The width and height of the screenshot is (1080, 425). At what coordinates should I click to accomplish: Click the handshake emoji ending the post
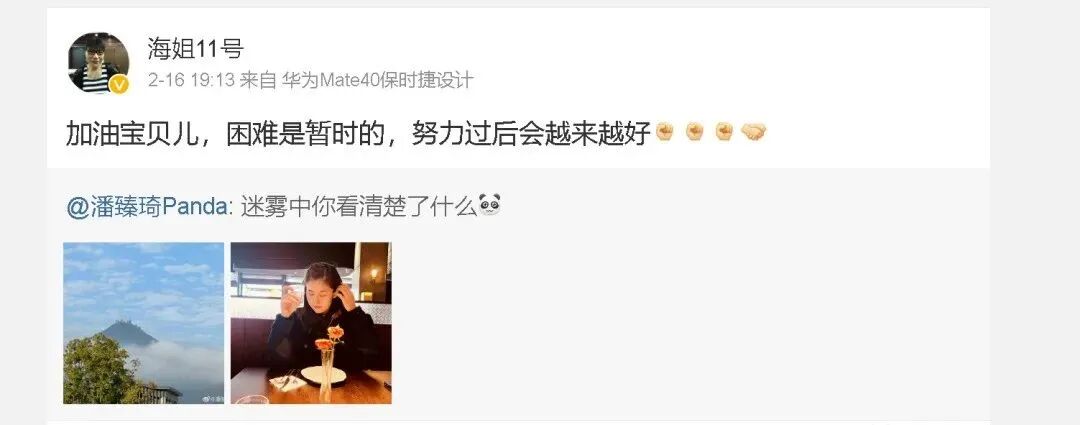[x=754, y=132]
